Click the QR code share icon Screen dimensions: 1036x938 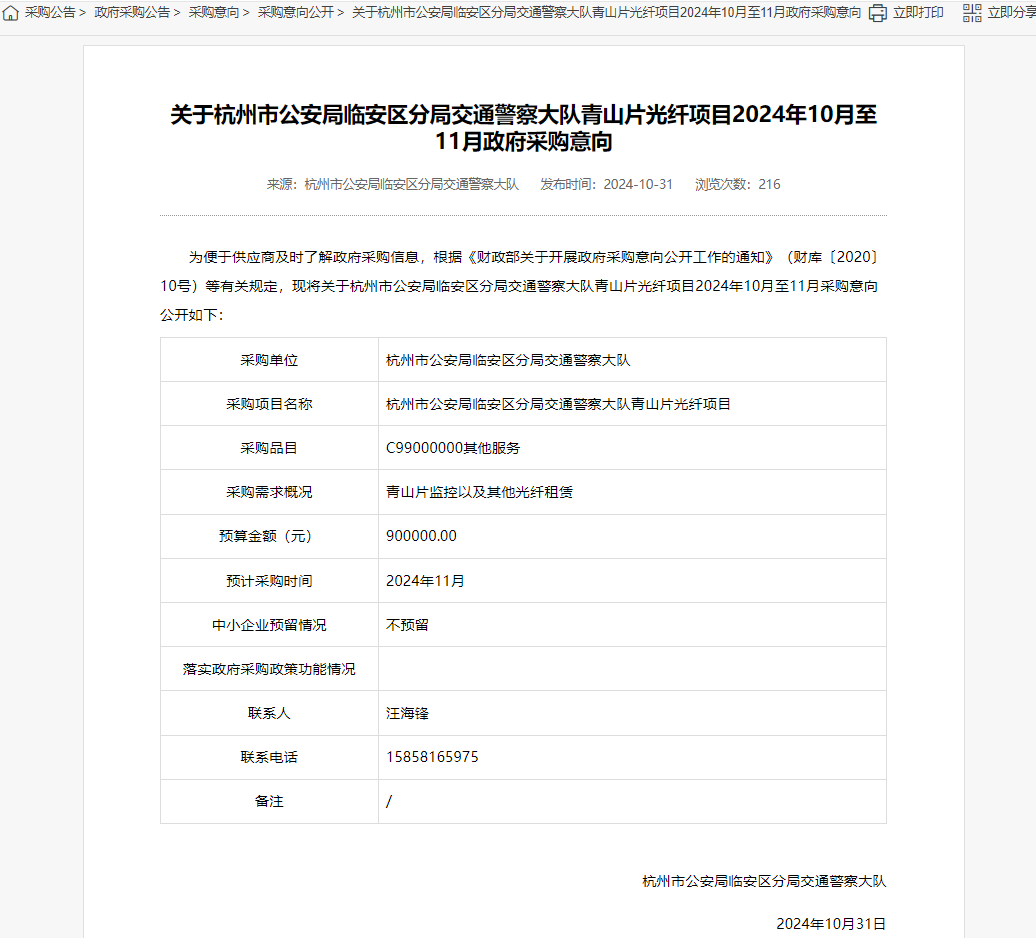[x=972, y=13]
